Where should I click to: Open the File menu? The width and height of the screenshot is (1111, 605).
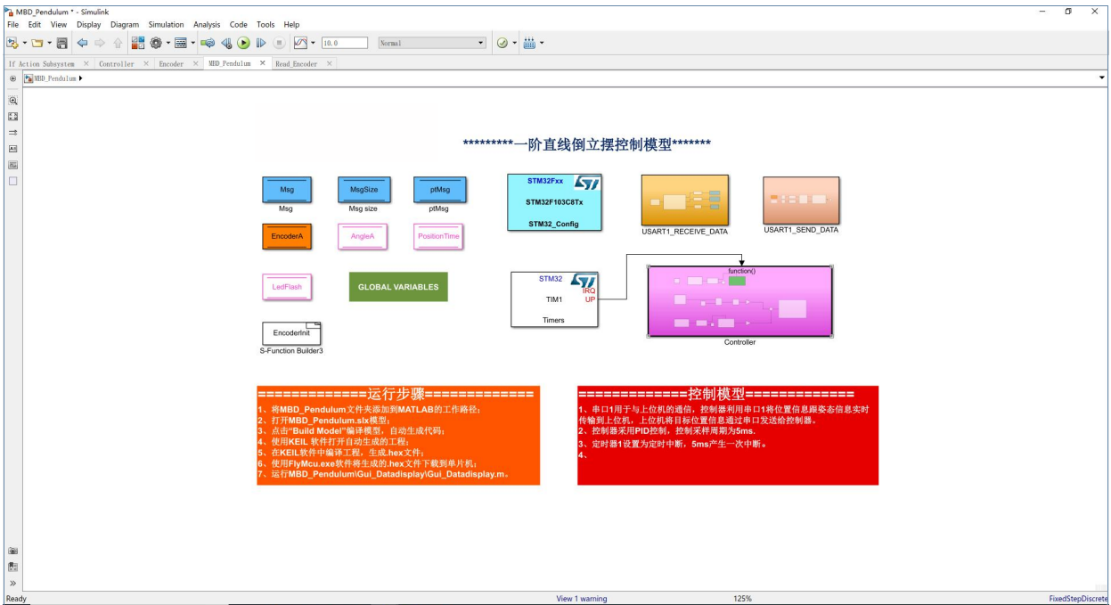click(x=13, y=25)
